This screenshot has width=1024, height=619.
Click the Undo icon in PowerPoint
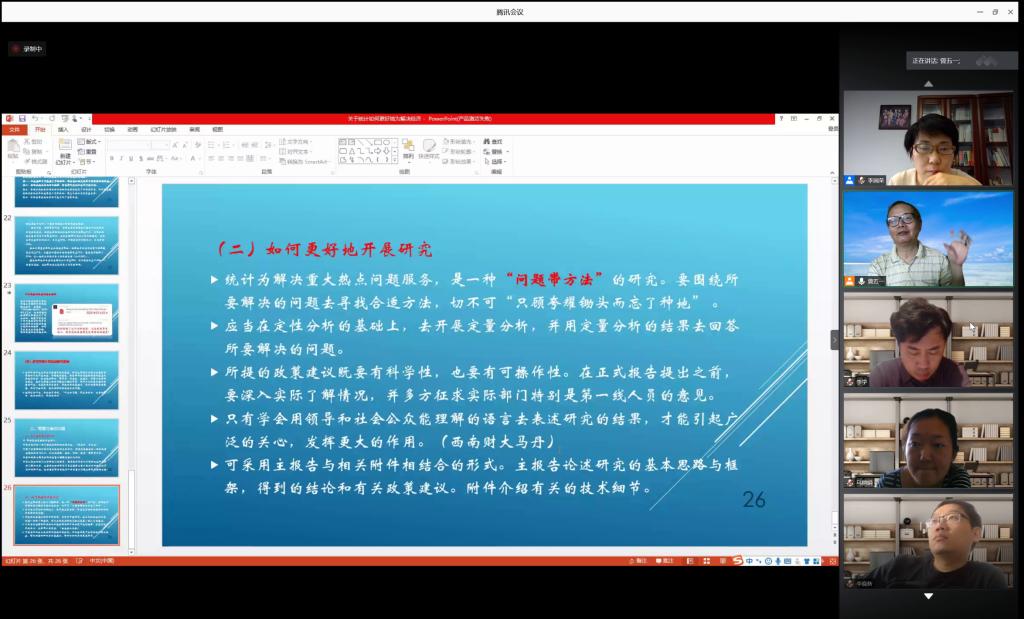[35, 118]
